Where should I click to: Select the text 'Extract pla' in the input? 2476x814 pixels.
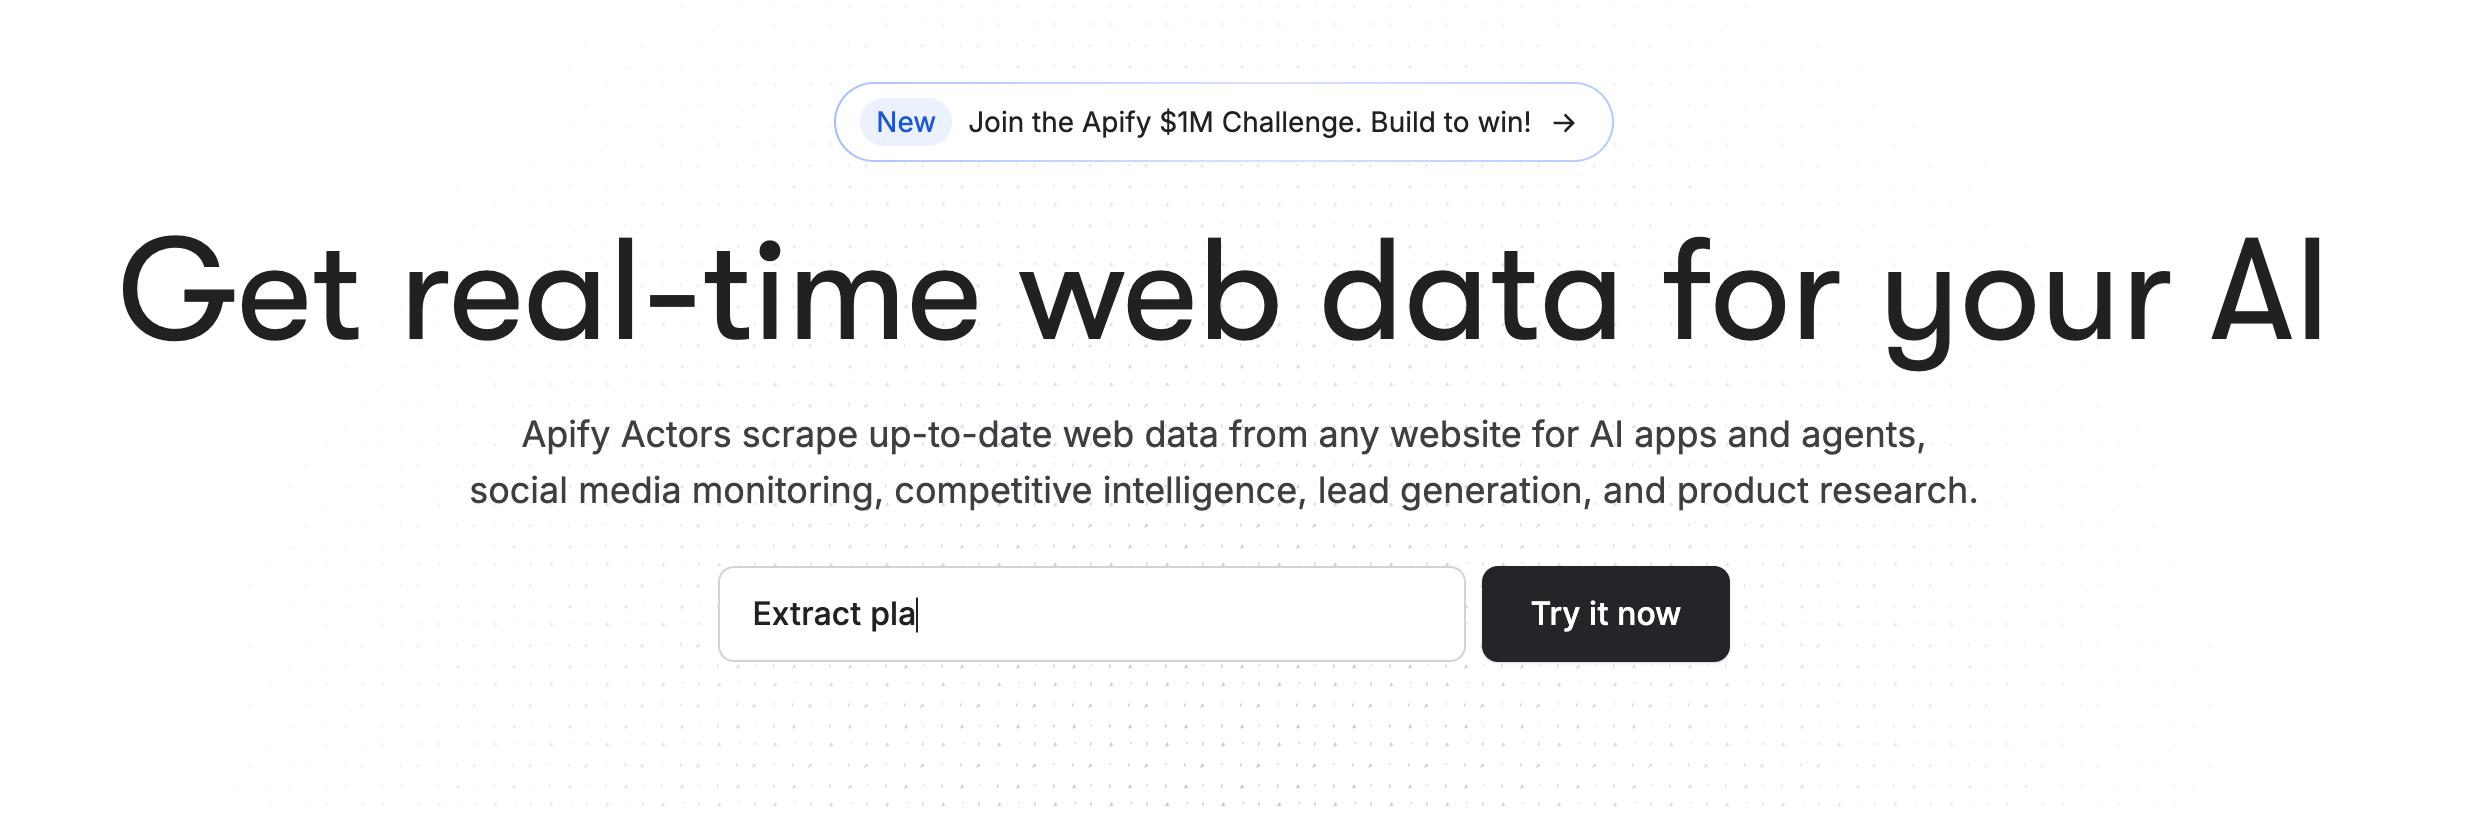836,613
